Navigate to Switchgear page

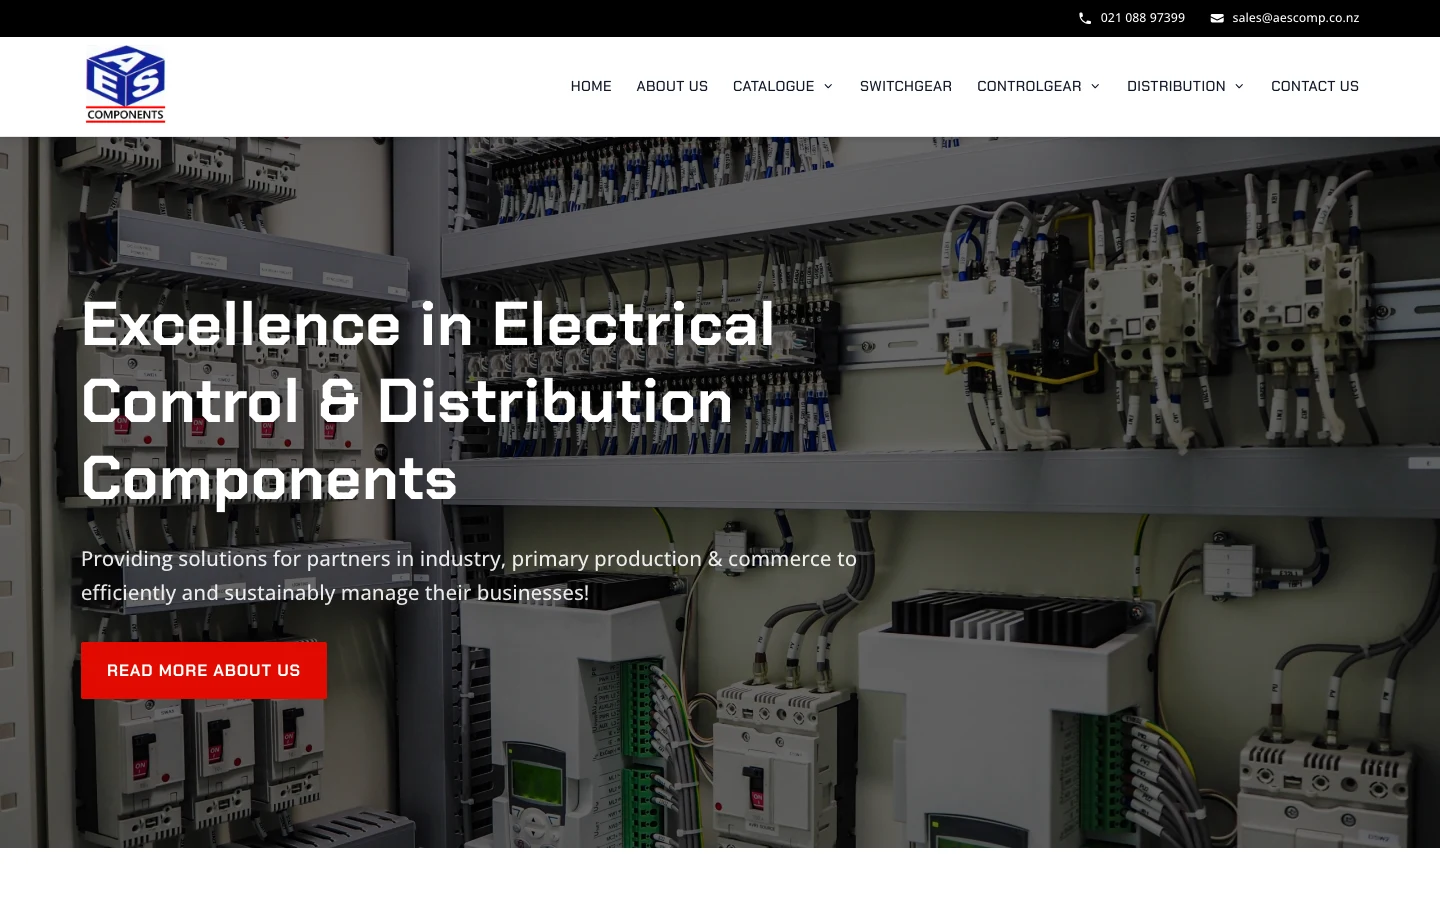point(906,86)
